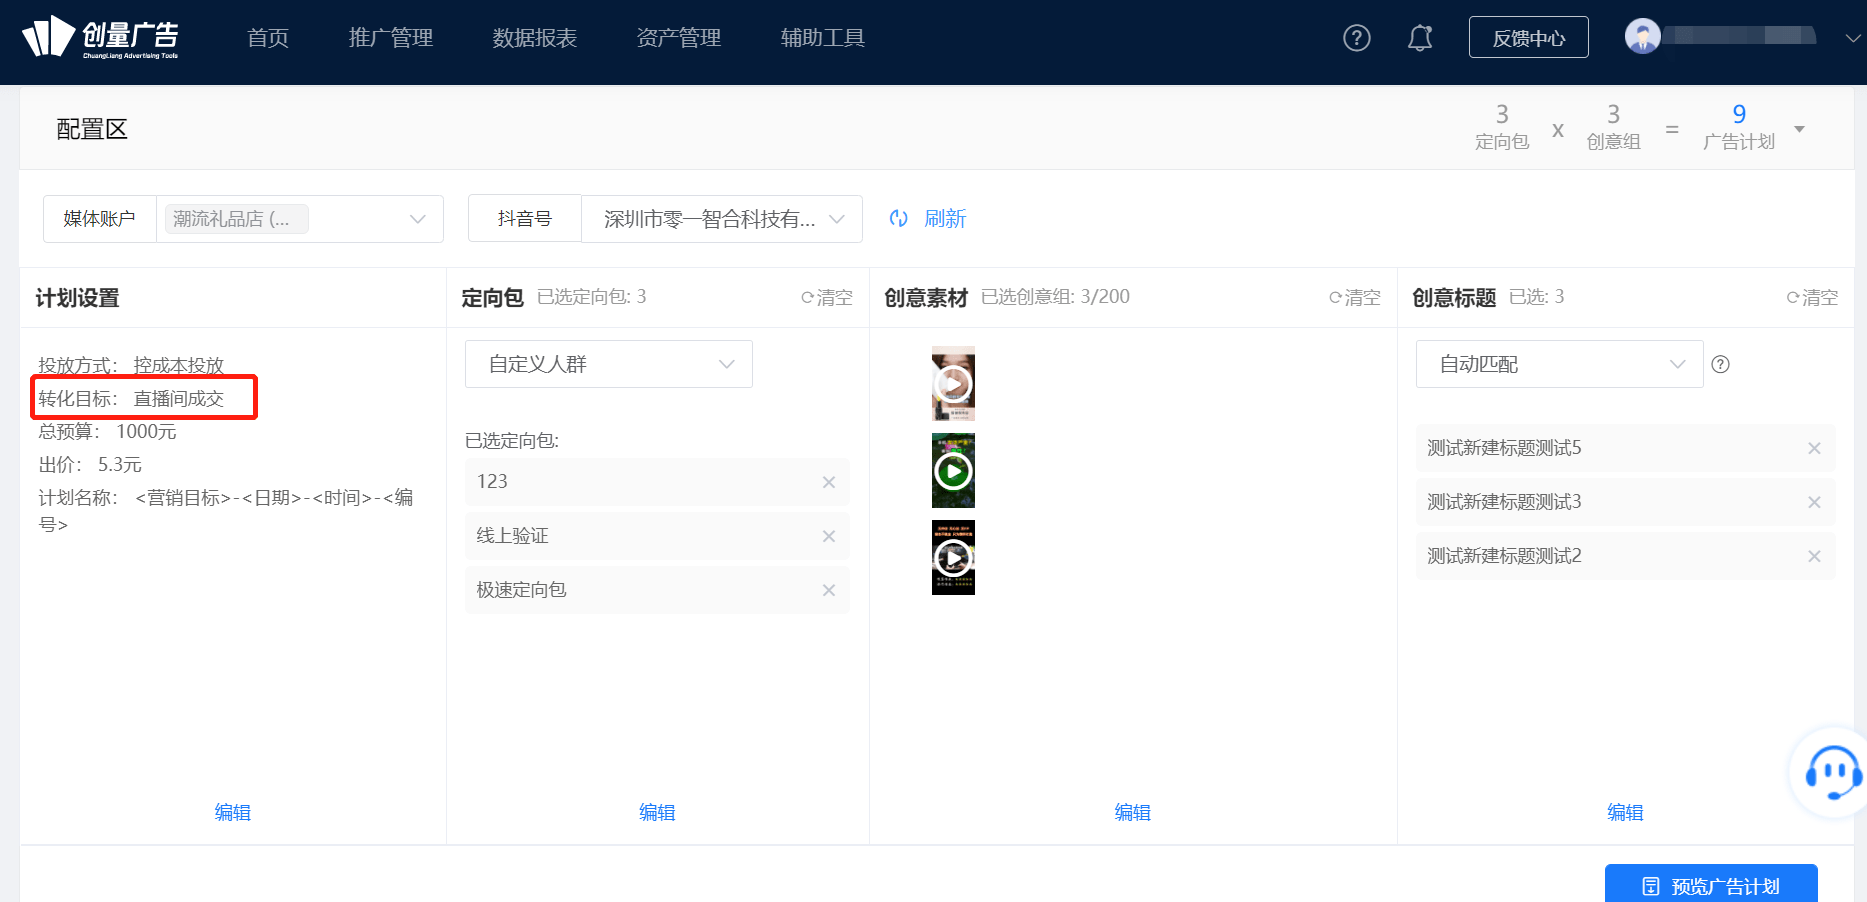Click 编辑 under the 计划设置 panel
The height and width of the screenshot is (902, 1867).
232,812
